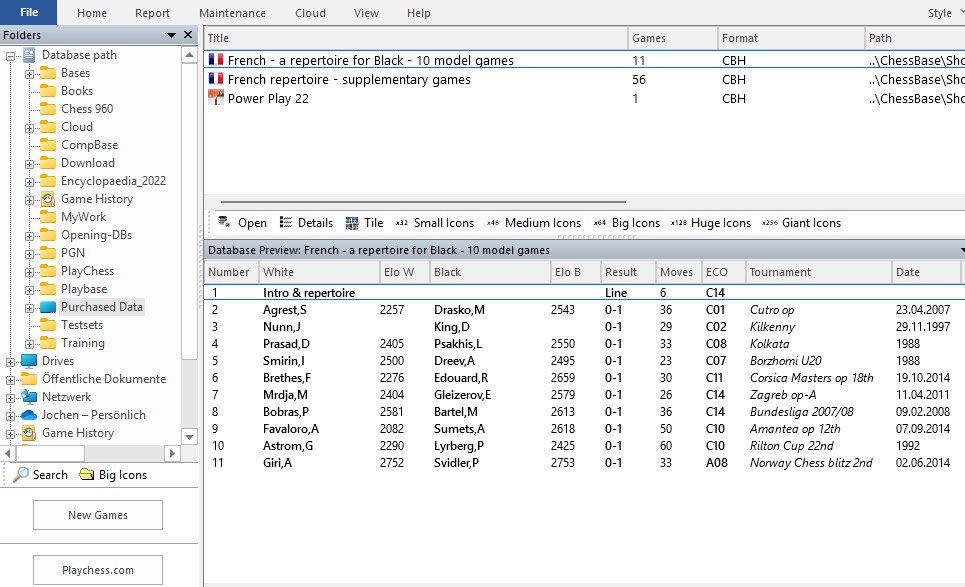Viewport: 965px width, 587px height.
Task: Click the New Games button
Action: (98, 515)
